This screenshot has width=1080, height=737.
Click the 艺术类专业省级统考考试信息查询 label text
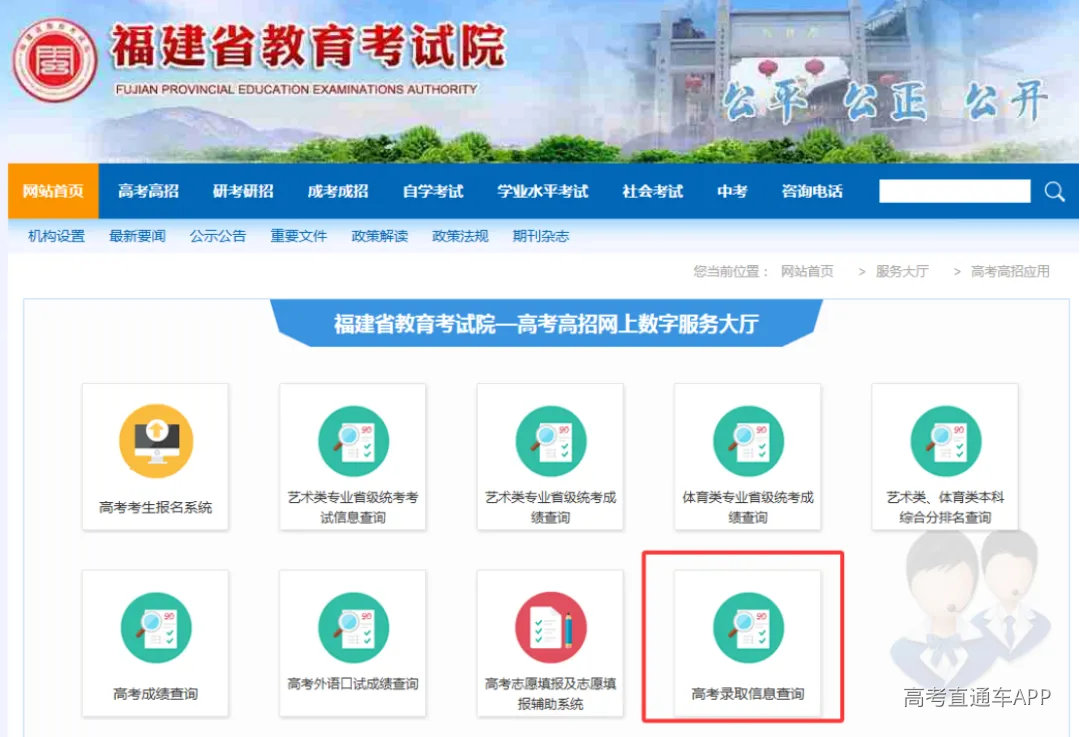[x=353, y=508]
